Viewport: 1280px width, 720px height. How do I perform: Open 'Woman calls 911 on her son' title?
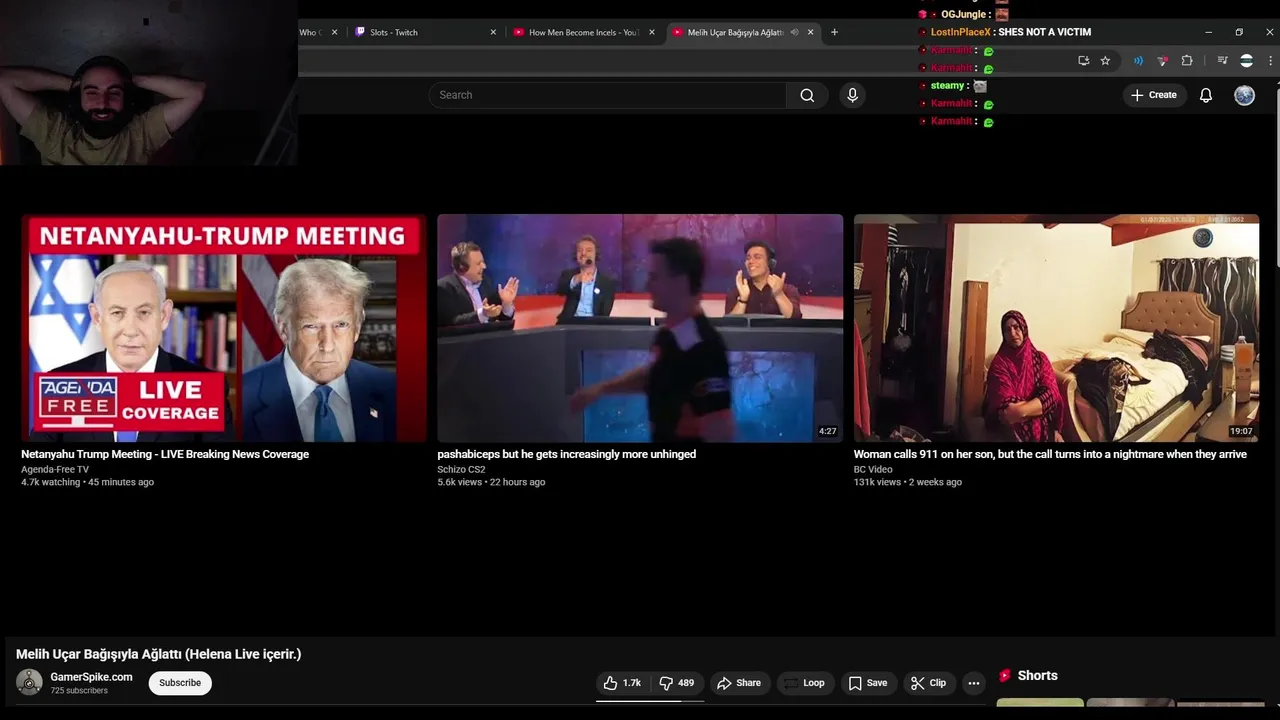point(1050,454)
